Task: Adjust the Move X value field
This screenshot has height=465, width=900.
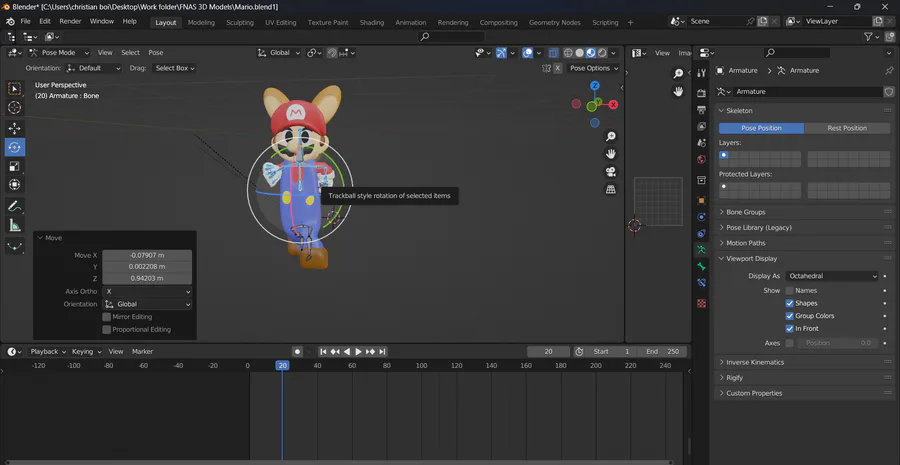Action: [x=147, y=255]
